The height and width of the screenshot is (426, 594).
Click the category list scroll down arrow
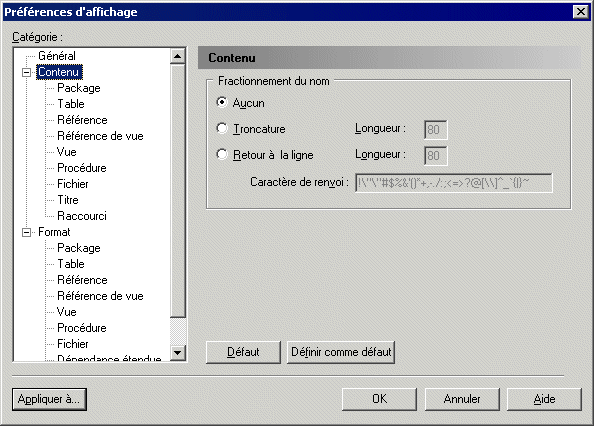point(177,353)
